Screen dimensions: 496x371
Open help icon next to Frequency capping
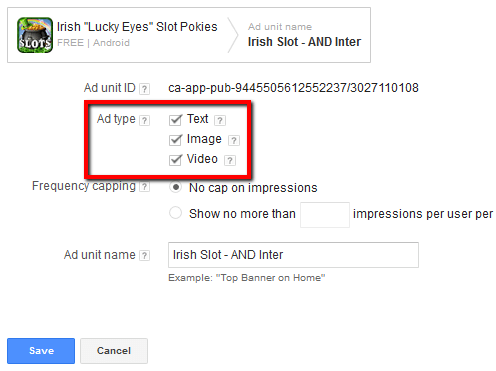[144, 187]
